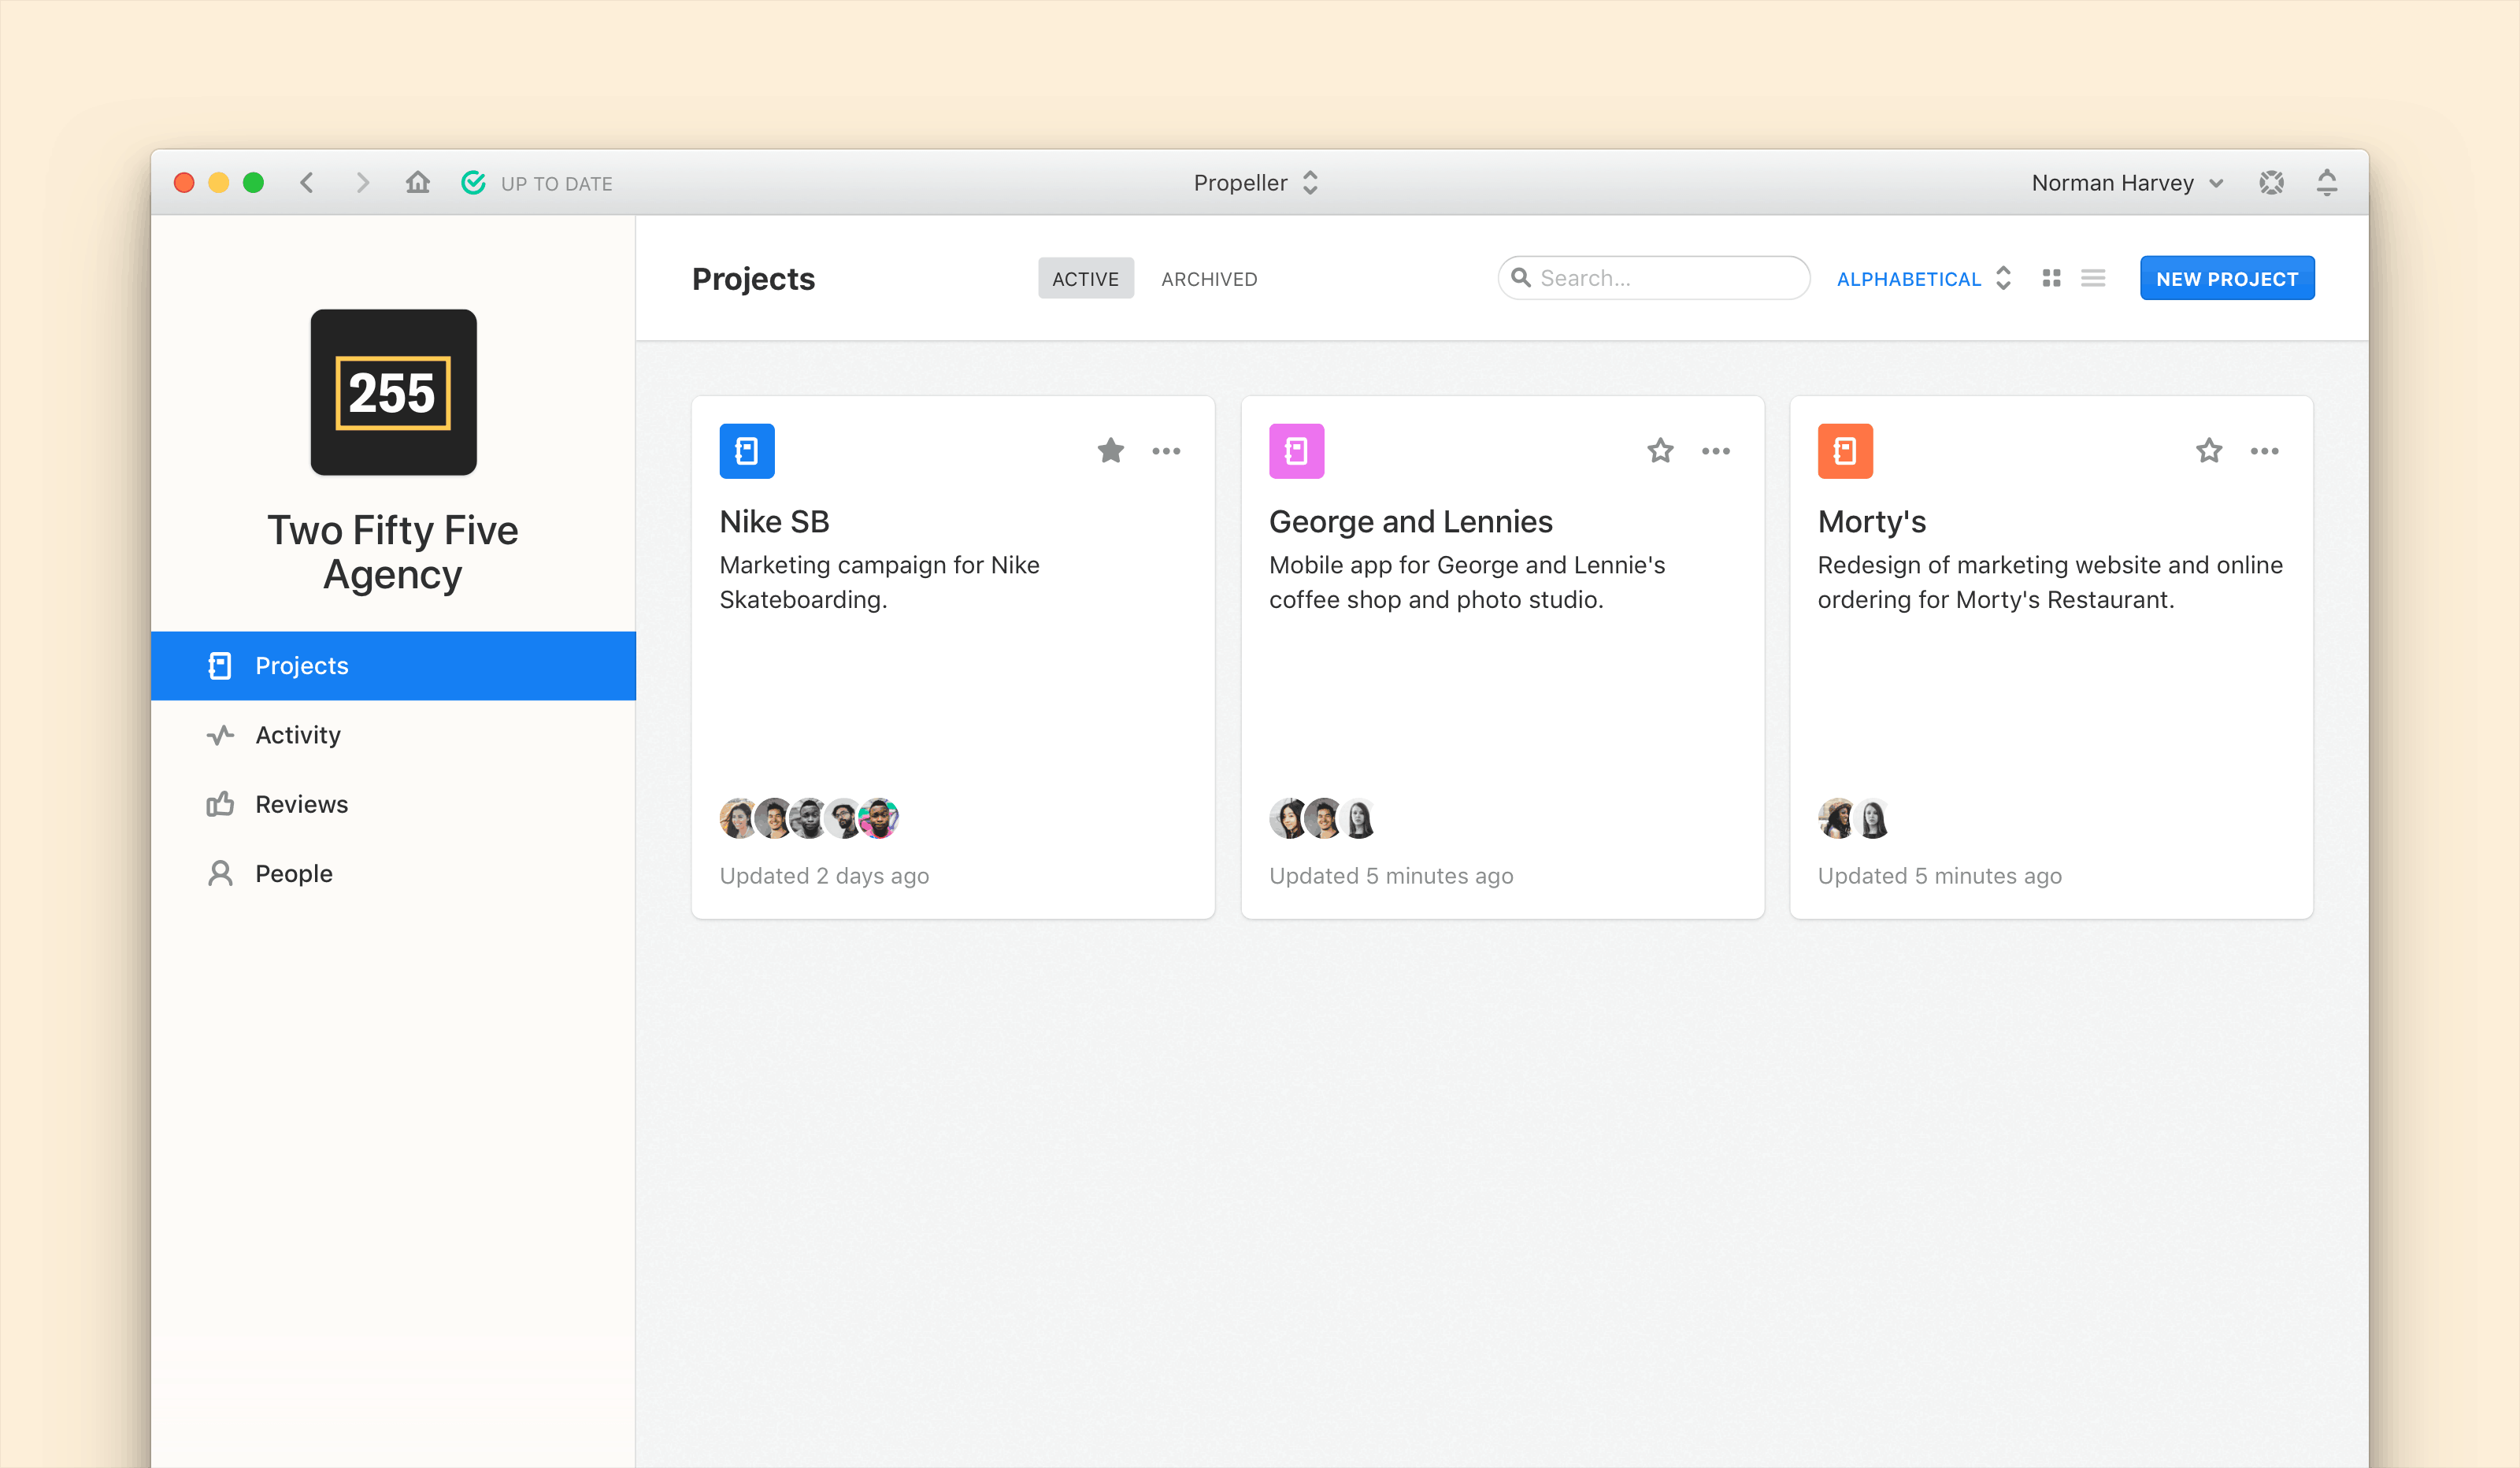This screenshot has height=1468, width=2520.
Task: Open the home screen icon
Action: (418, 182)
